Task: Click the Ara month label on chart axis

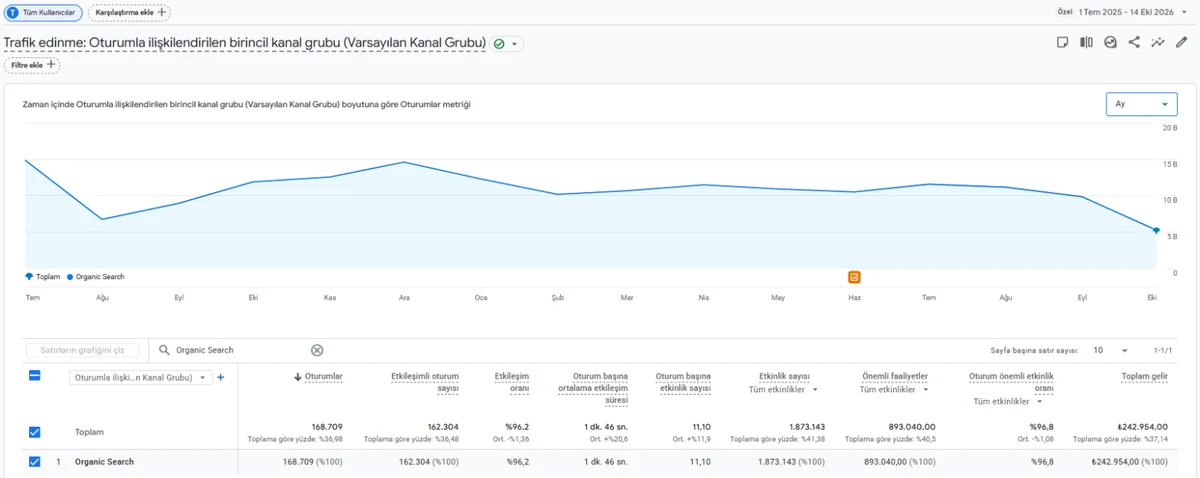Action: click(403, 297)
